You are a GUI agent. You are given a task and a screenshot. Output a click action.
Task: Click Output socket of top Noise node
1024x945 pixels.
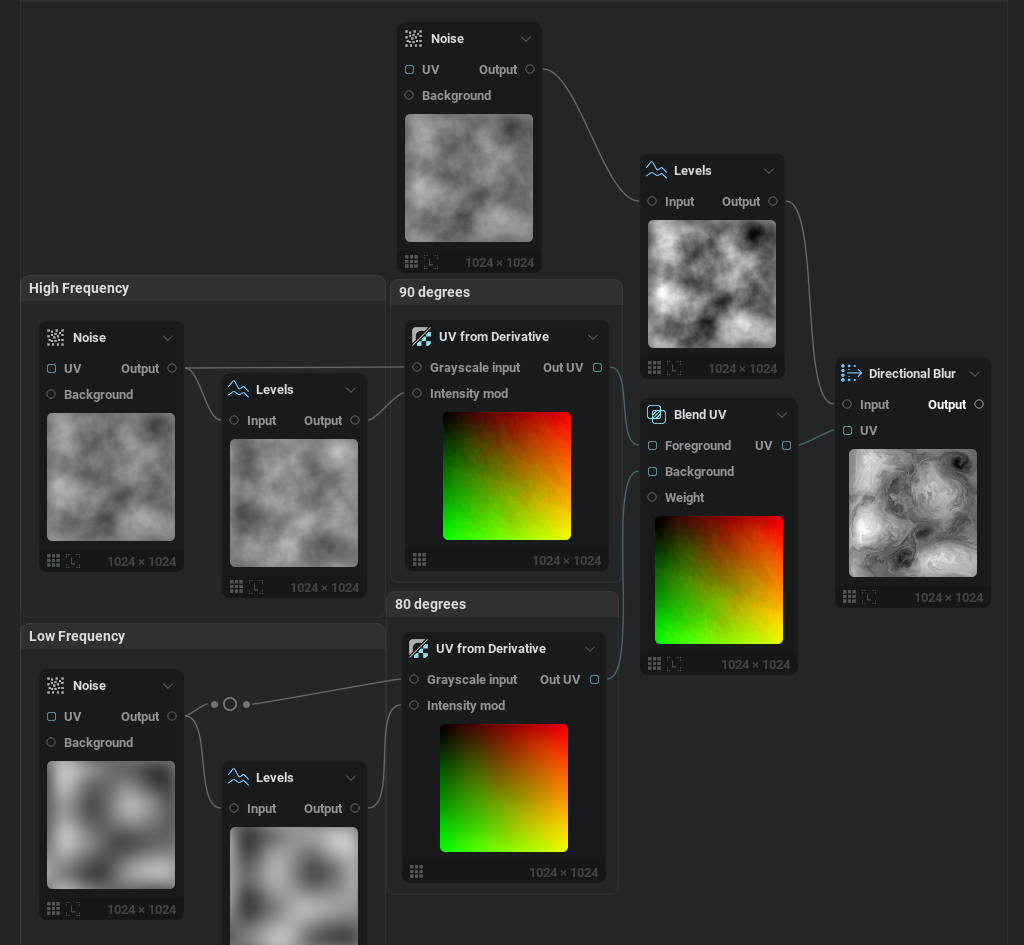[530, 70]
